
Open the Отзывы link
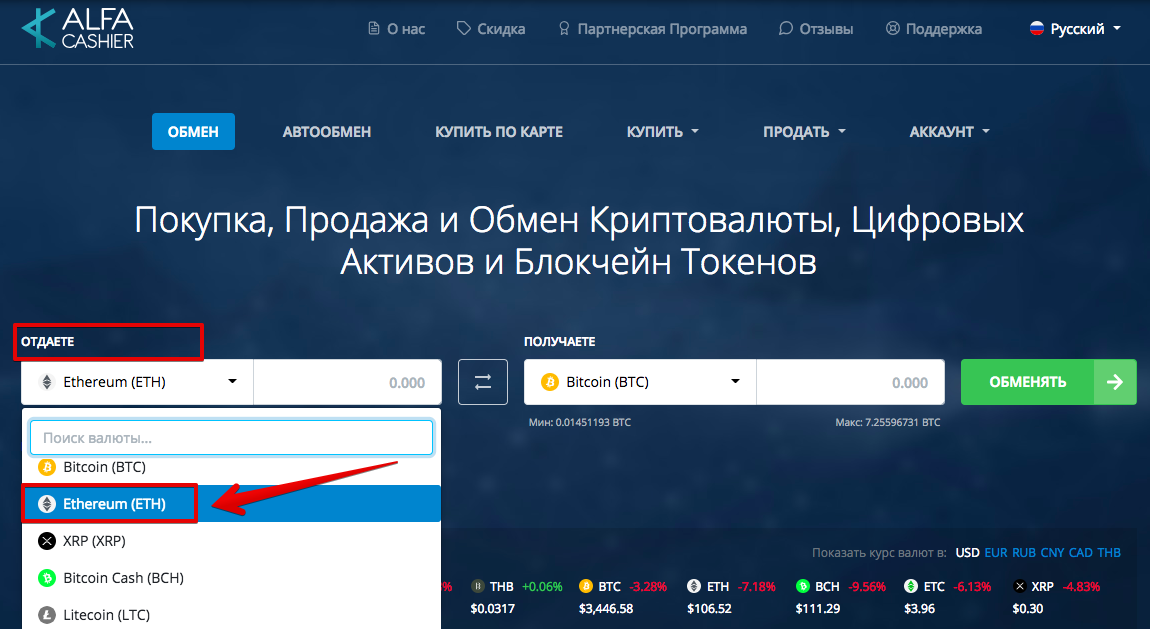point(816,29)
